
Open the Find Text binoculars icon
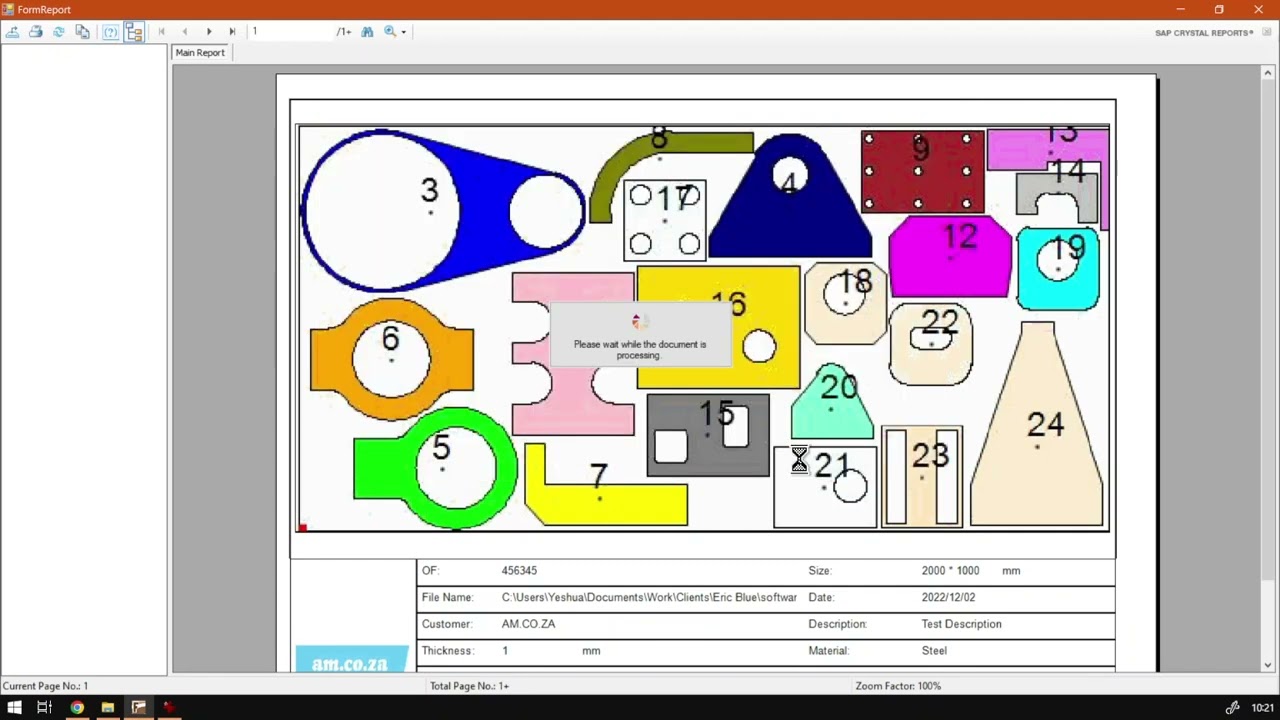tap(367, 32)
